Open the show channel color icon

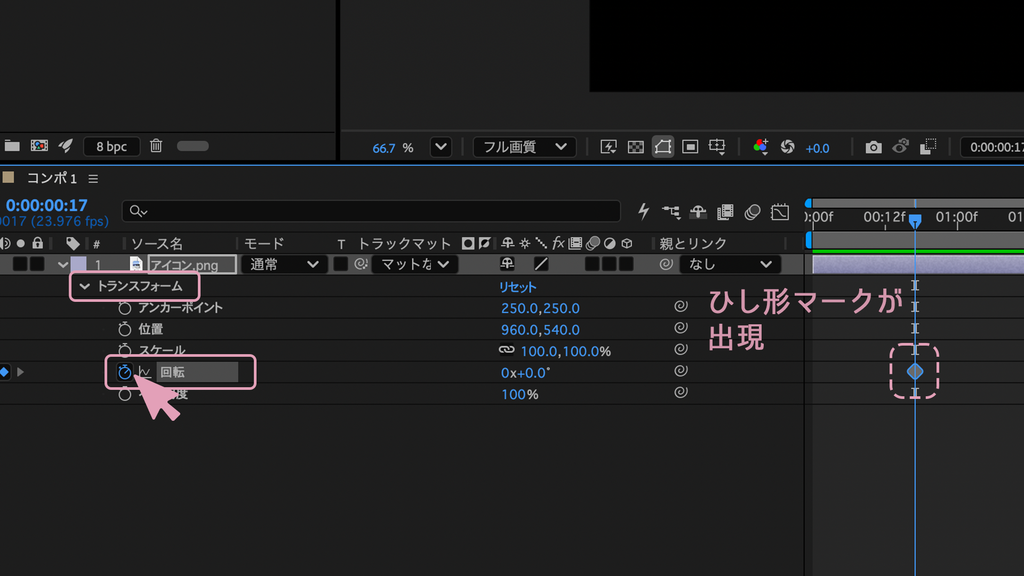[x=760, y=147]
